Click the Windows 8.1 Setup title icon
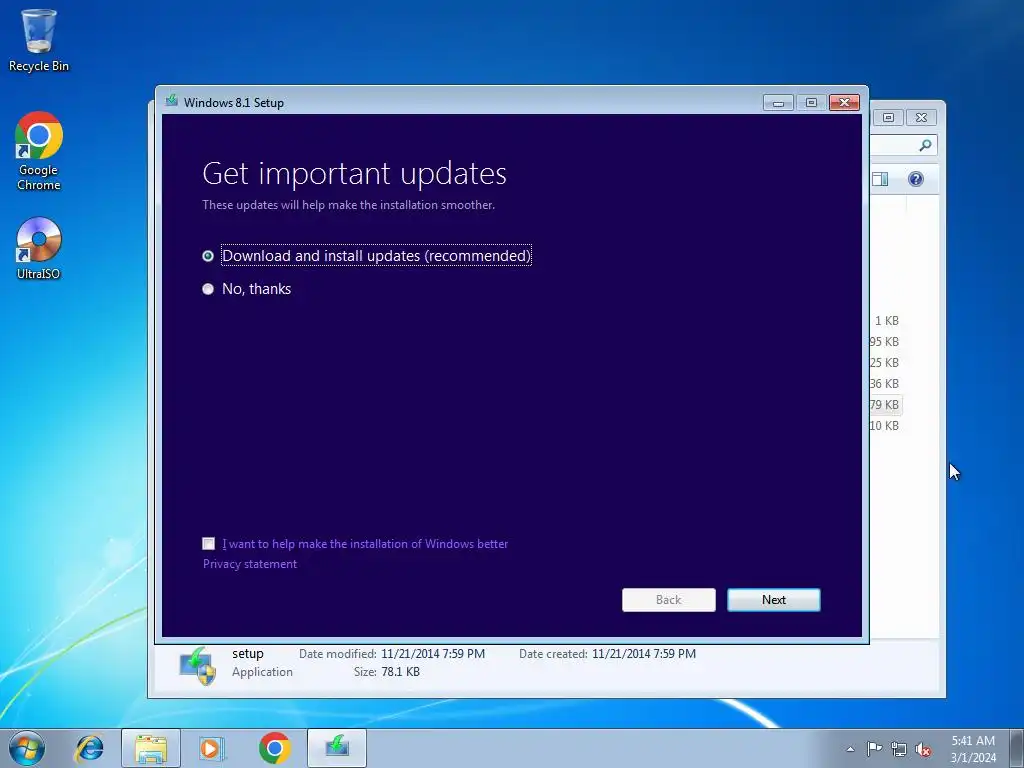This screenshot has height=768, width=1024. click(x=172, y=101)
